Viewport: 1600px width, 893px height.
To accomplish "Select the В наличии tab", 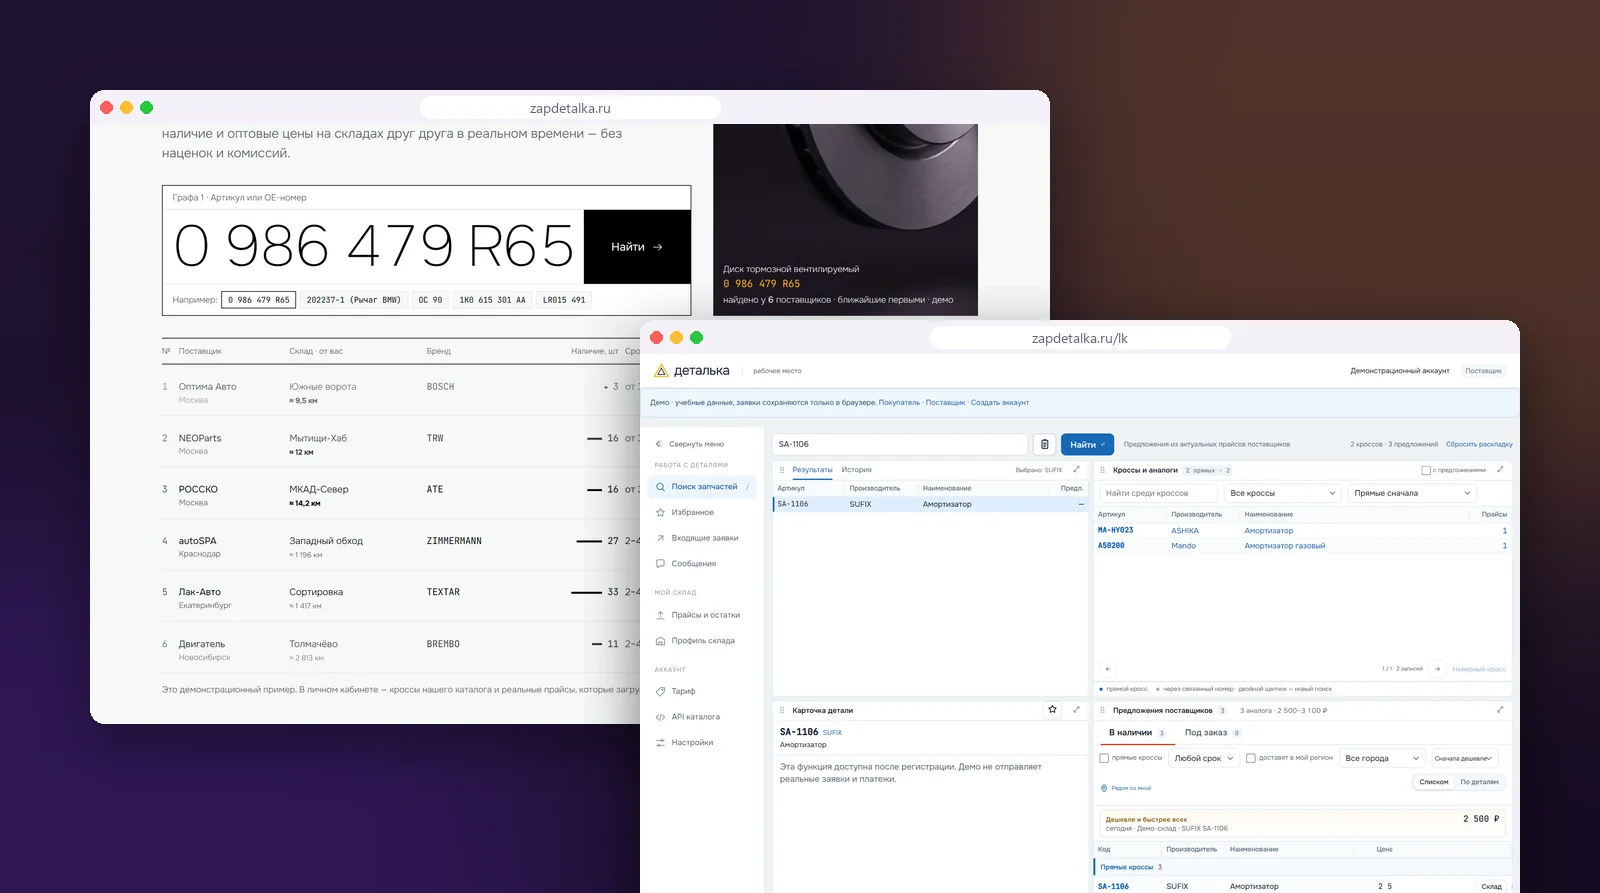I will click(x=1136, y=733).
